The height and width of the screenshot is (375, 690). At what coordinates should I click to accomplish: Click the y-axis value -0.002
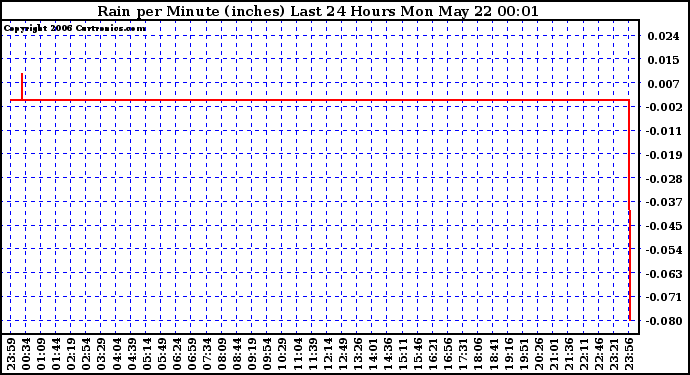[x=663, y=107]
